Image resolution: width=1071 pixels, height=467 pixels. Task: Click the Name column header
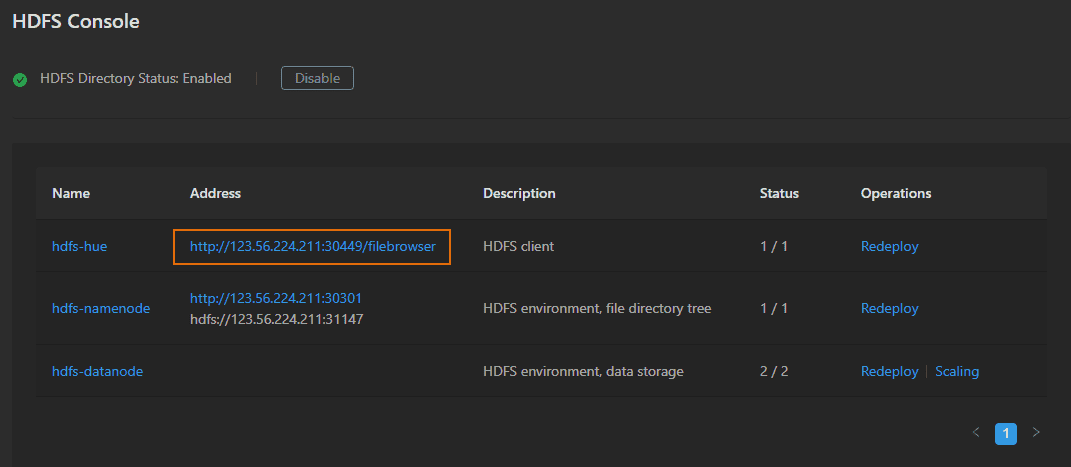(71, 193)
